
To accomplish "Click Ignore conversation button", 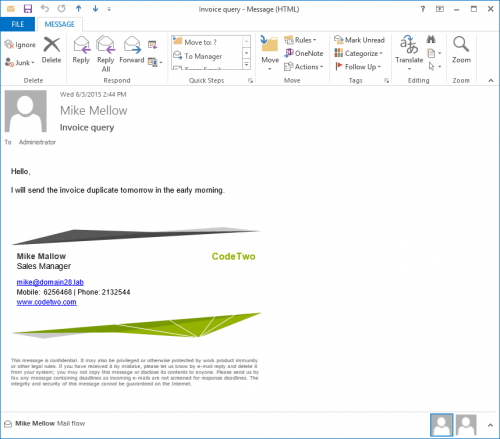I will (20, 45).
